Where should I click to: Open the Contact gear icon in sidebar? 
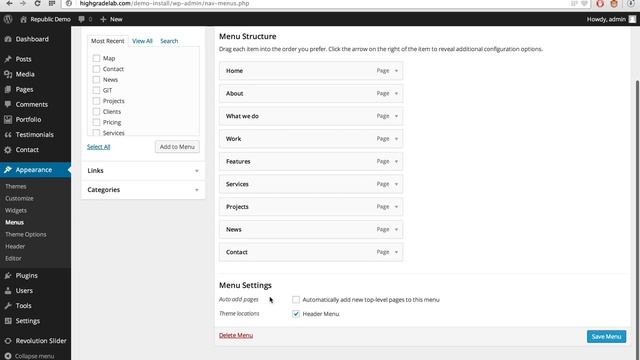8,150
